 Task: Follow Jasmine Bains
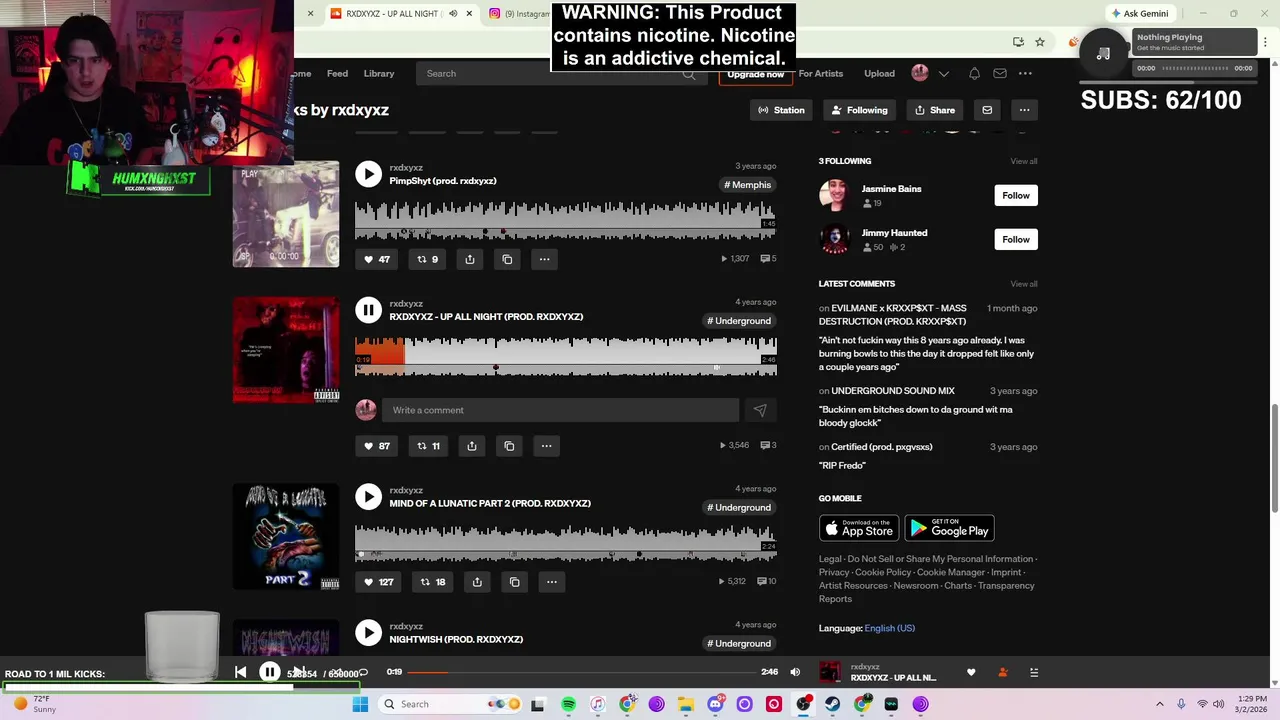pyautogui.click(x=1016, y=195)
